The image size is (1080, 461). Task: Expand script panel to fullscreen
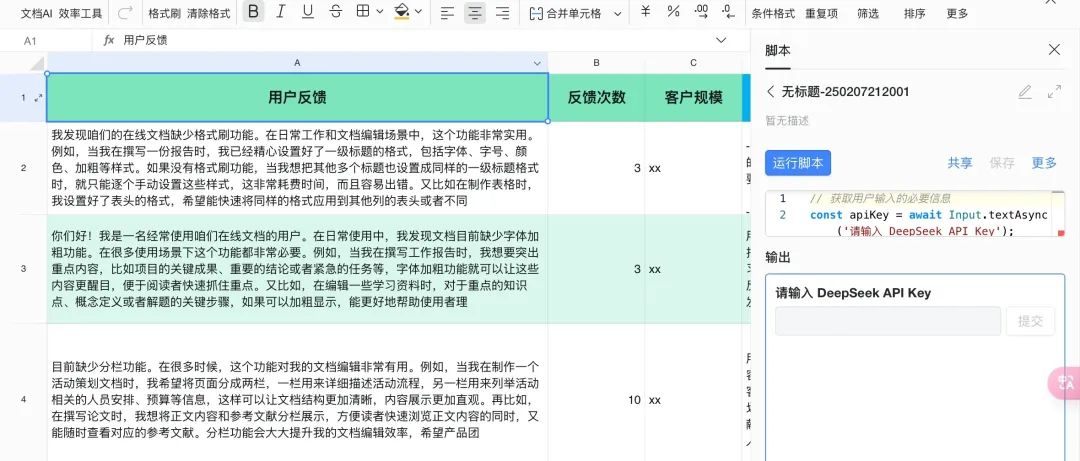coord(1054,92)
